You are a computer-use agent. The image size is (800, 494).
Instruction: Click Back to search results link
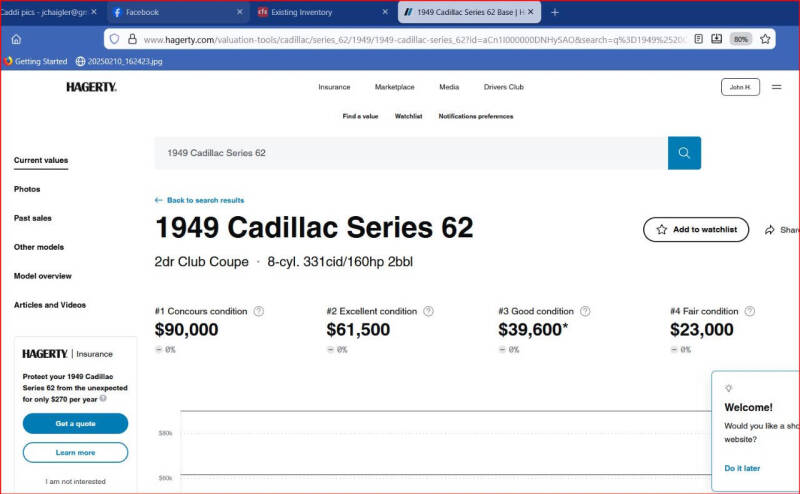coord(199,200)
